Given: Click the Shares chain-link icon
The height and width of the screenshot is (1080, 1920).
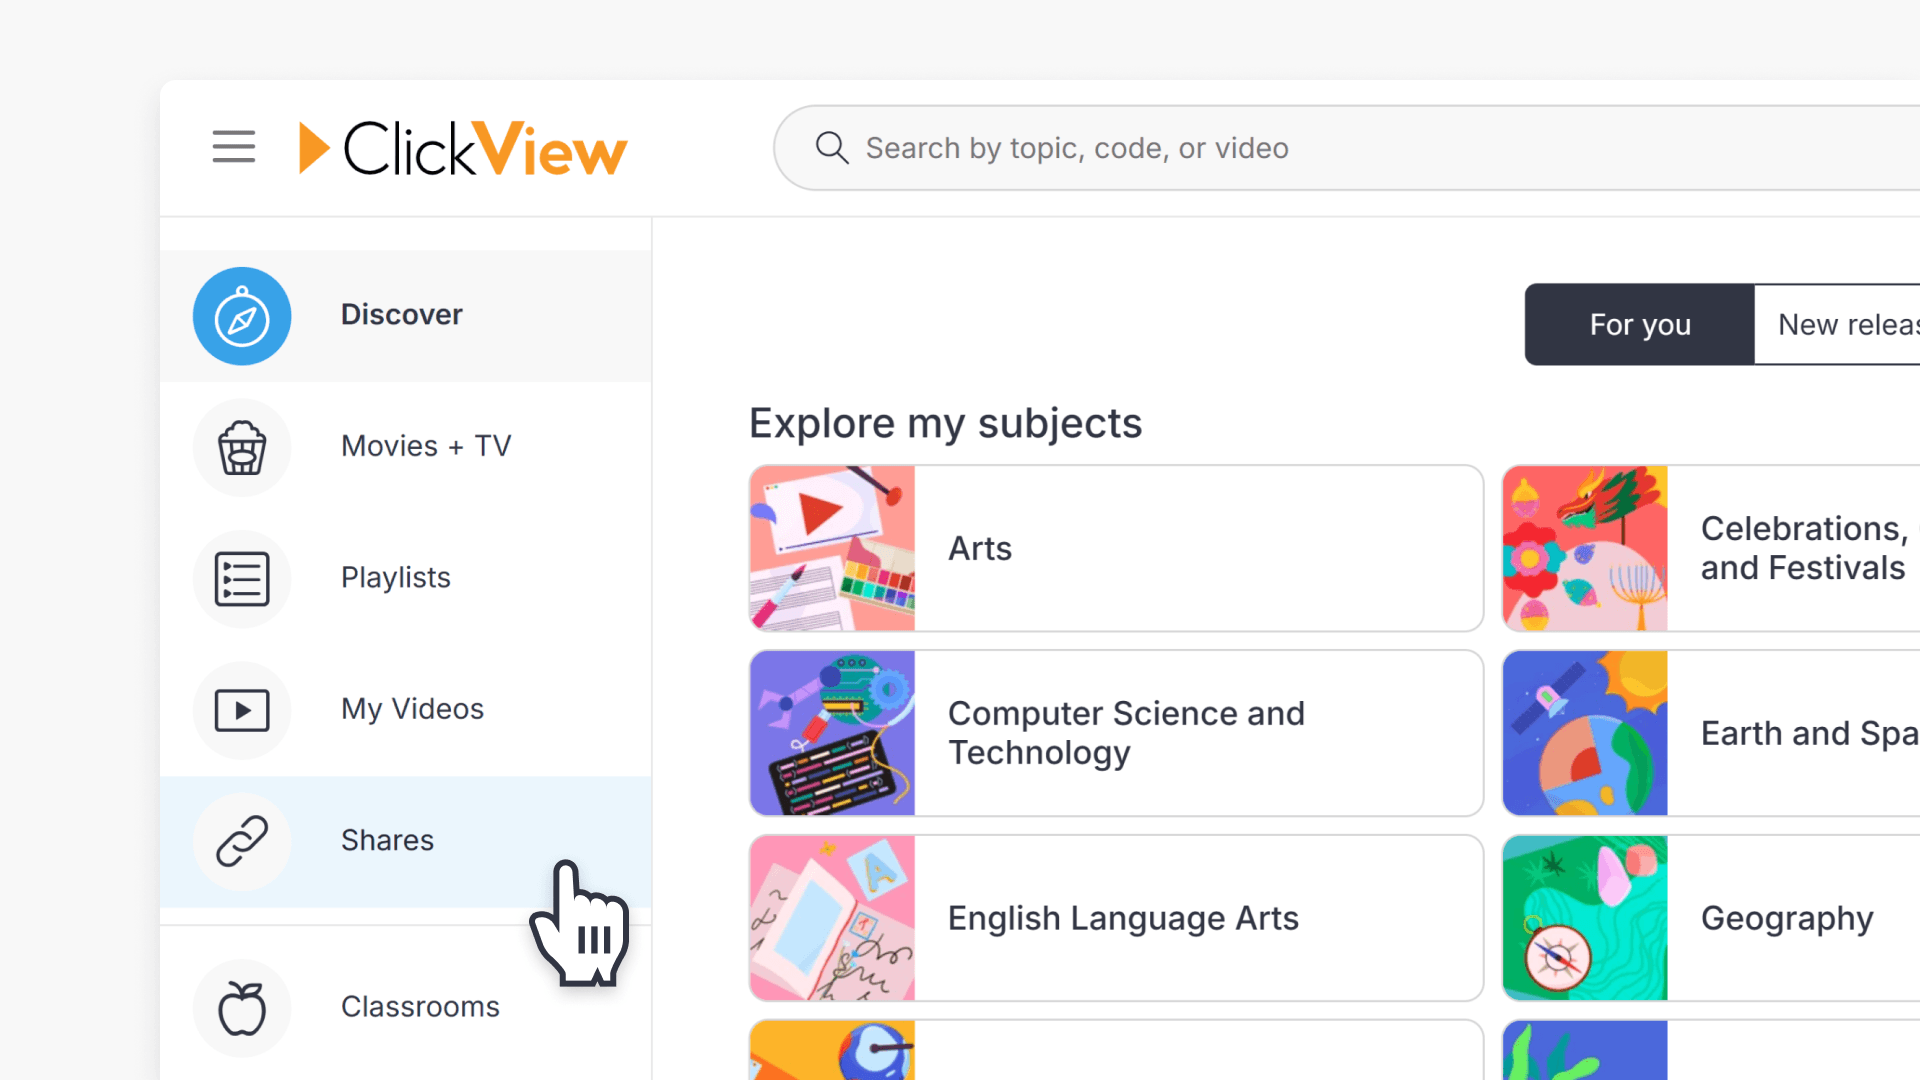Looking at the screenshot, I should click(x=242, y=842).
